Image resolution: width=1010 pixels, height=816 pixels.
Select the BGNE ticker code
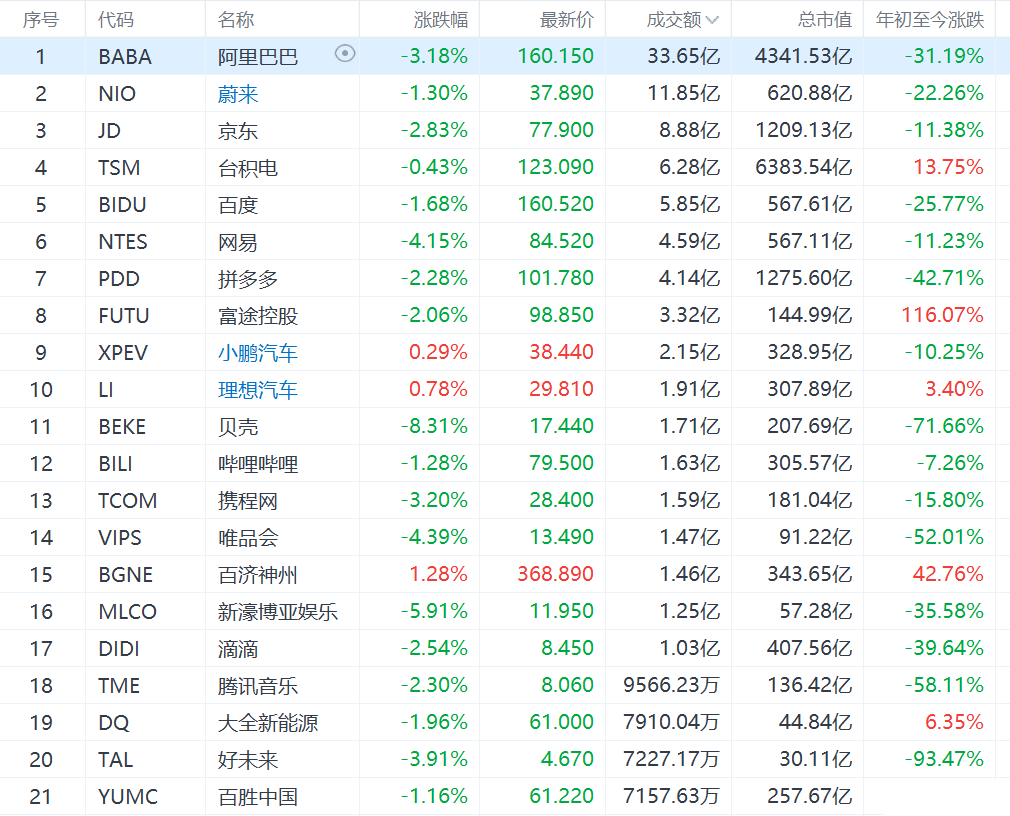(126, 575)
